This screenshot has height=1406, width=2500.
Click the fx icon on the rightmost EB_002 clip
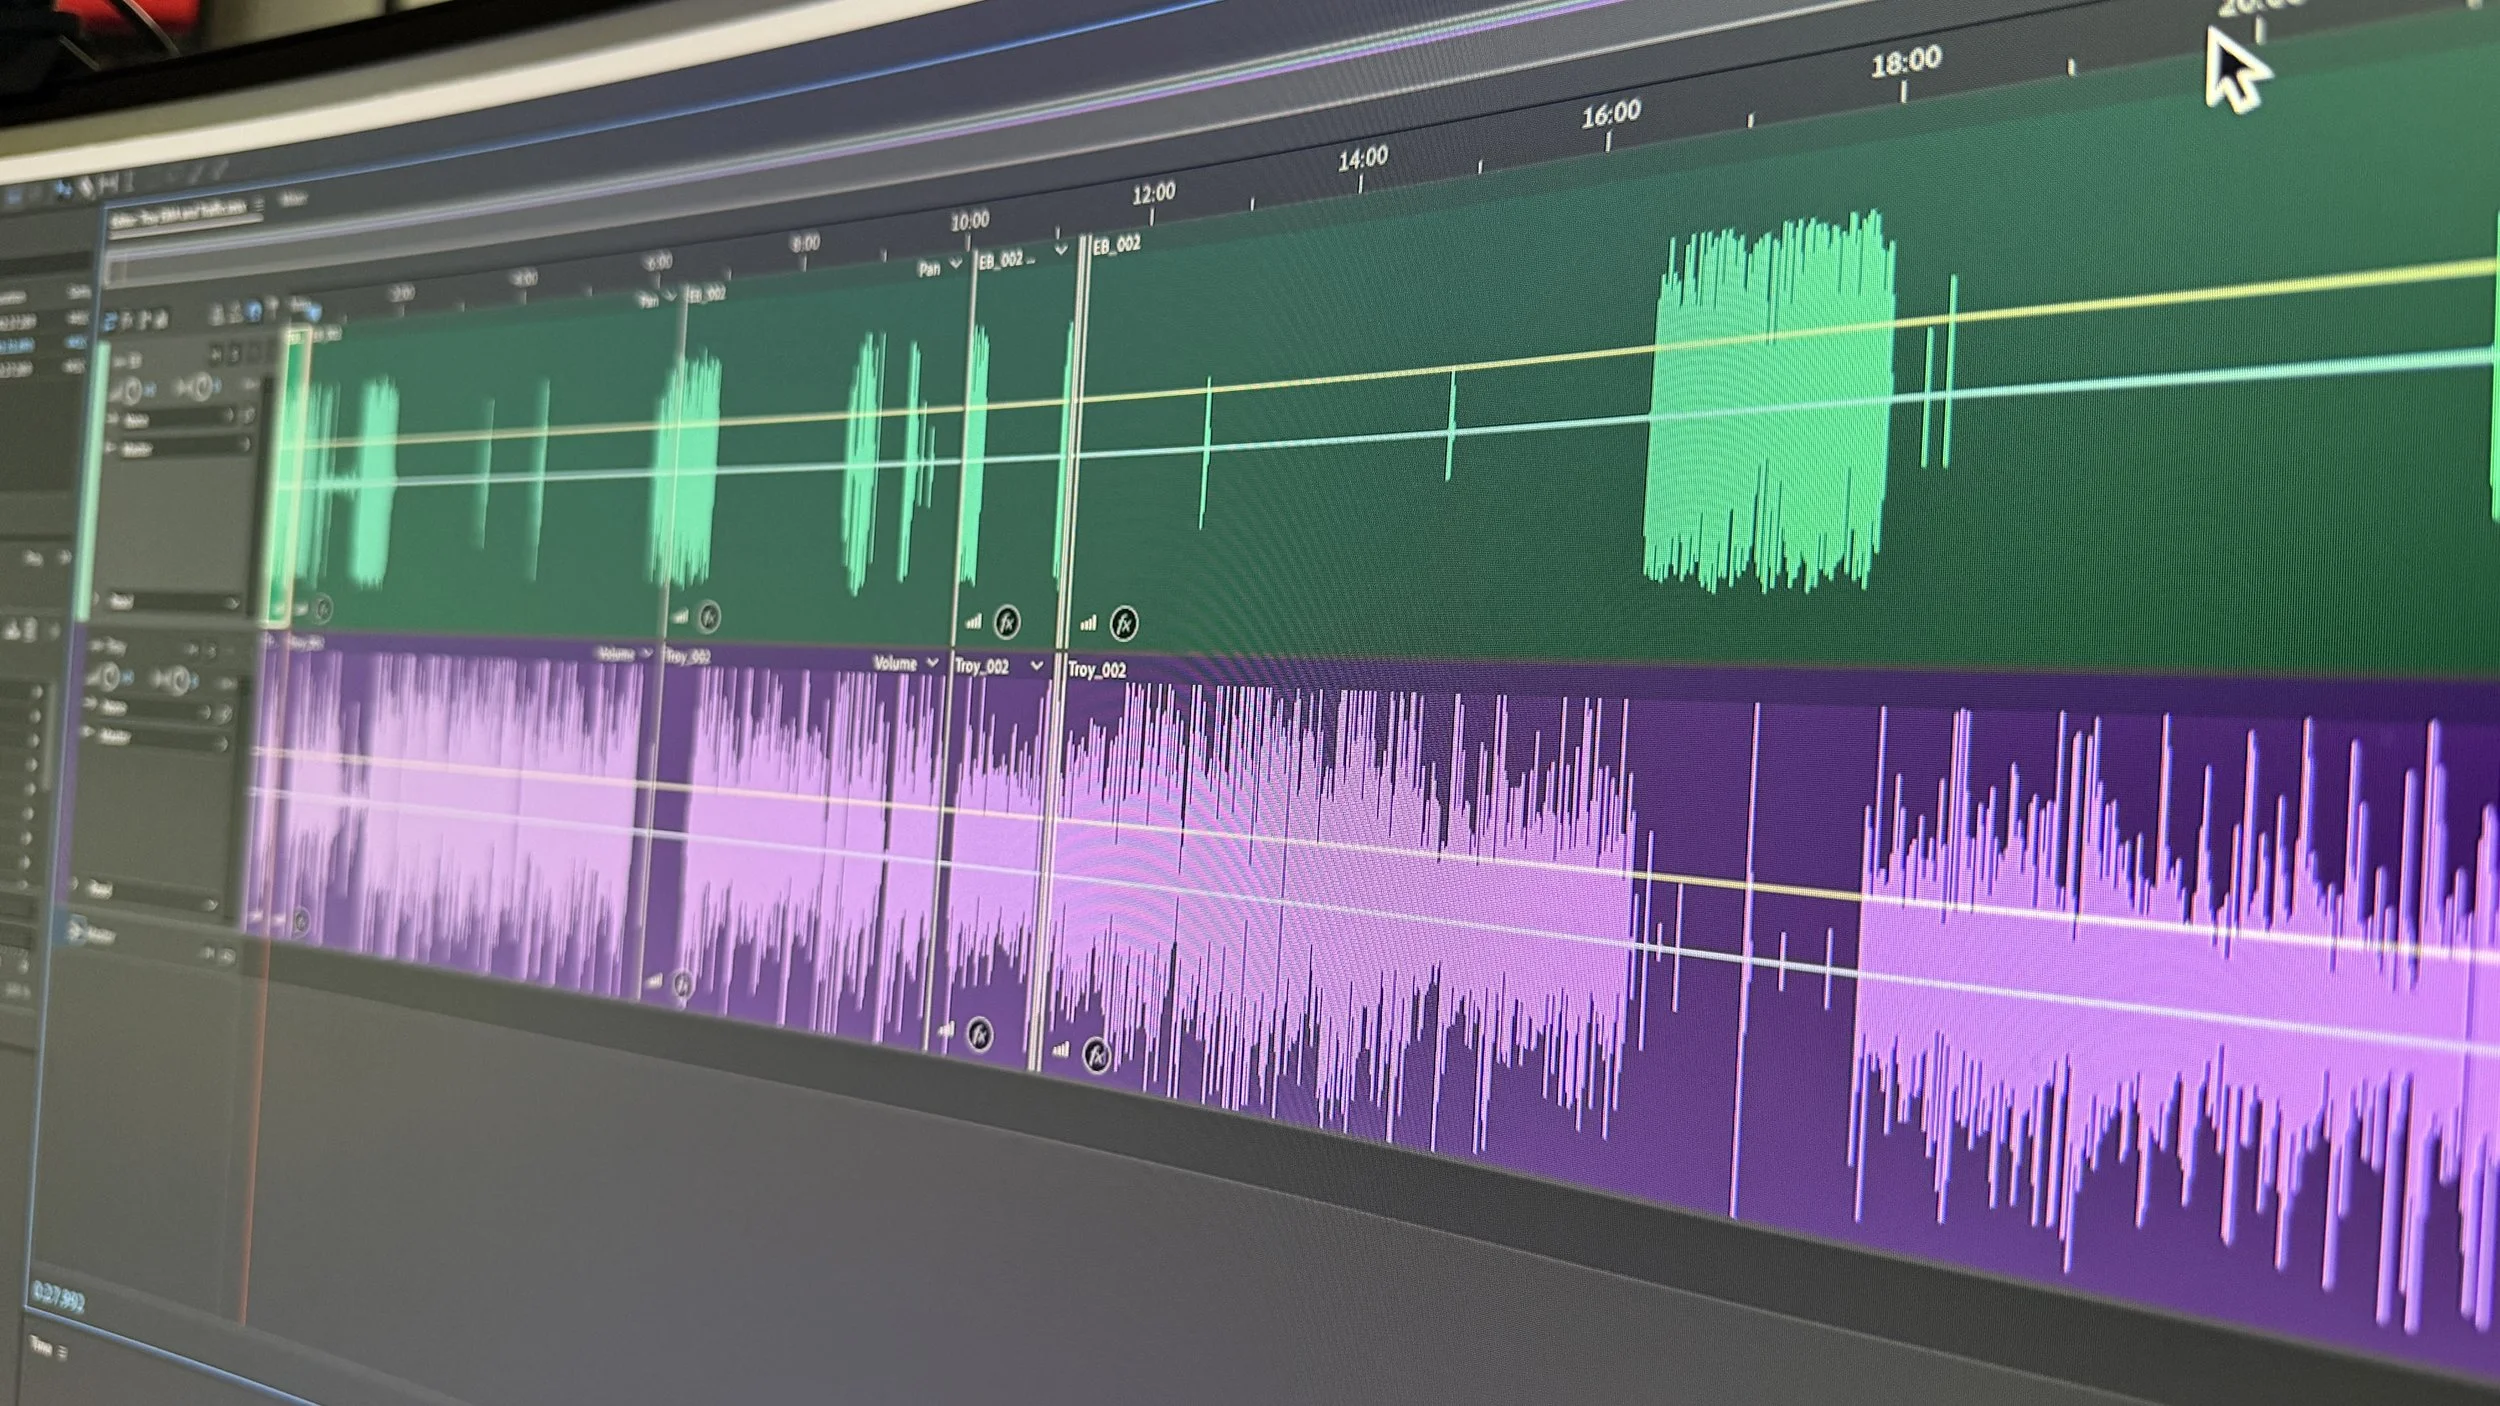(1123, 623)
